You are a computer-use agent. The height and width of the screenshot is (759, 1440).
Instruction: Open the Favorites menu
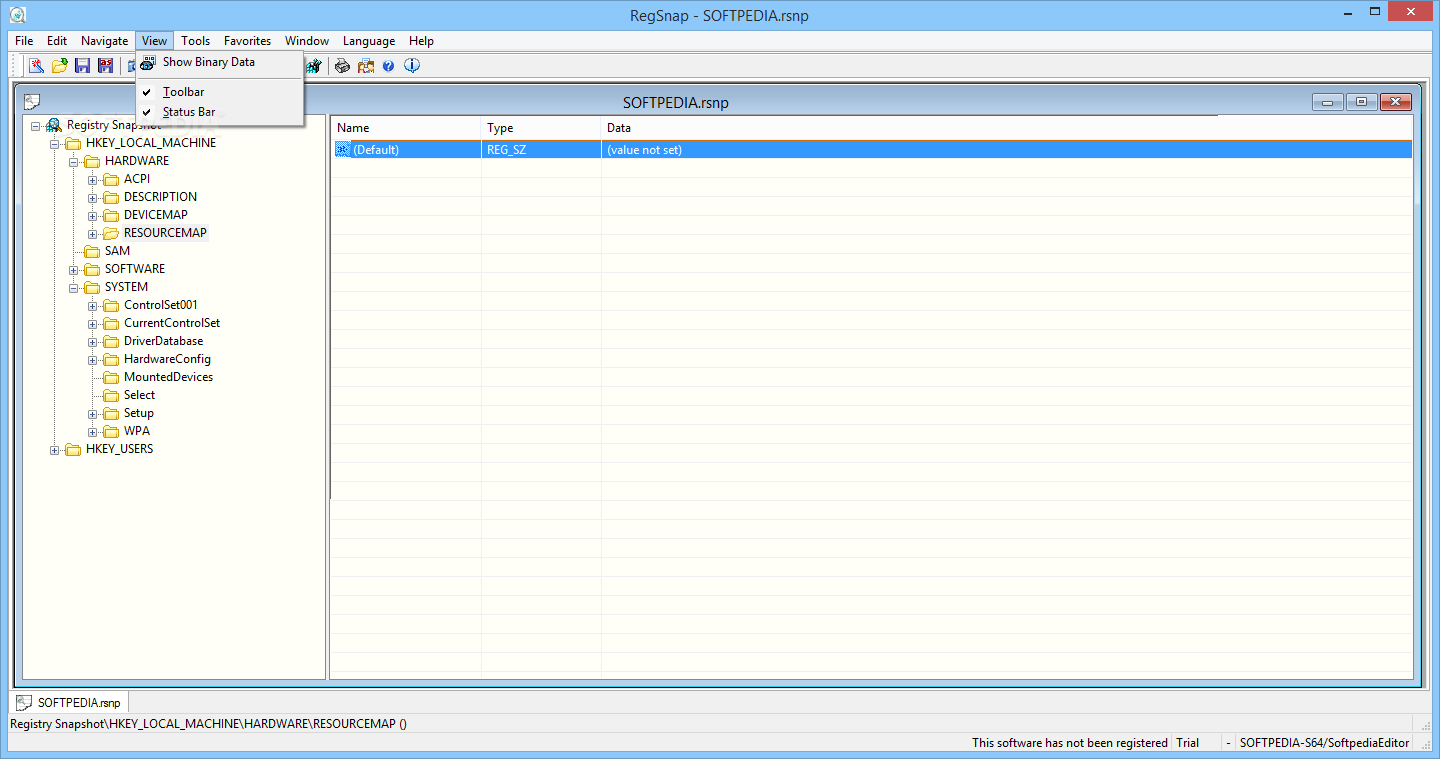pos(247,41)
